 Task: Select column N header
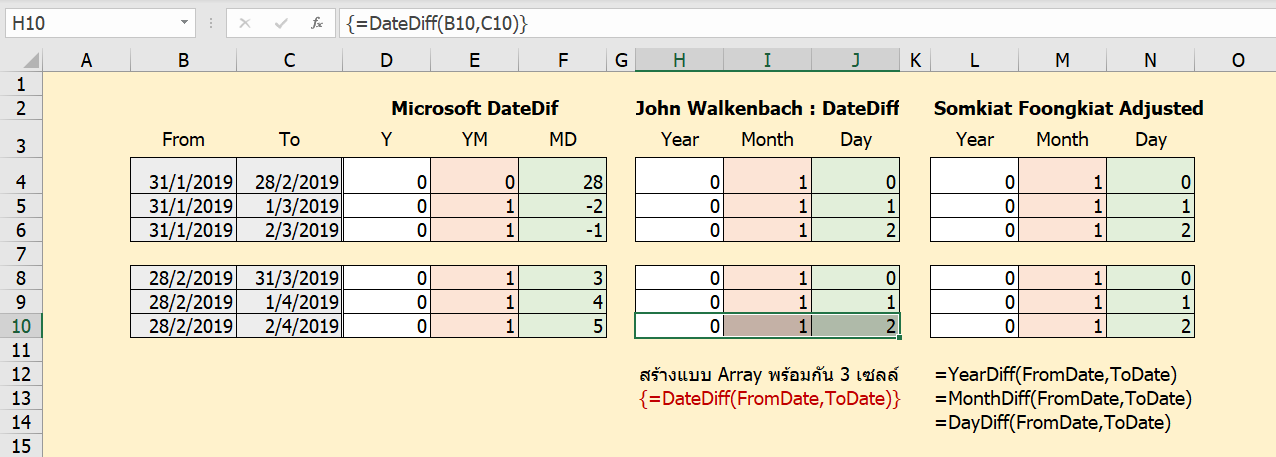[1150, 61]
